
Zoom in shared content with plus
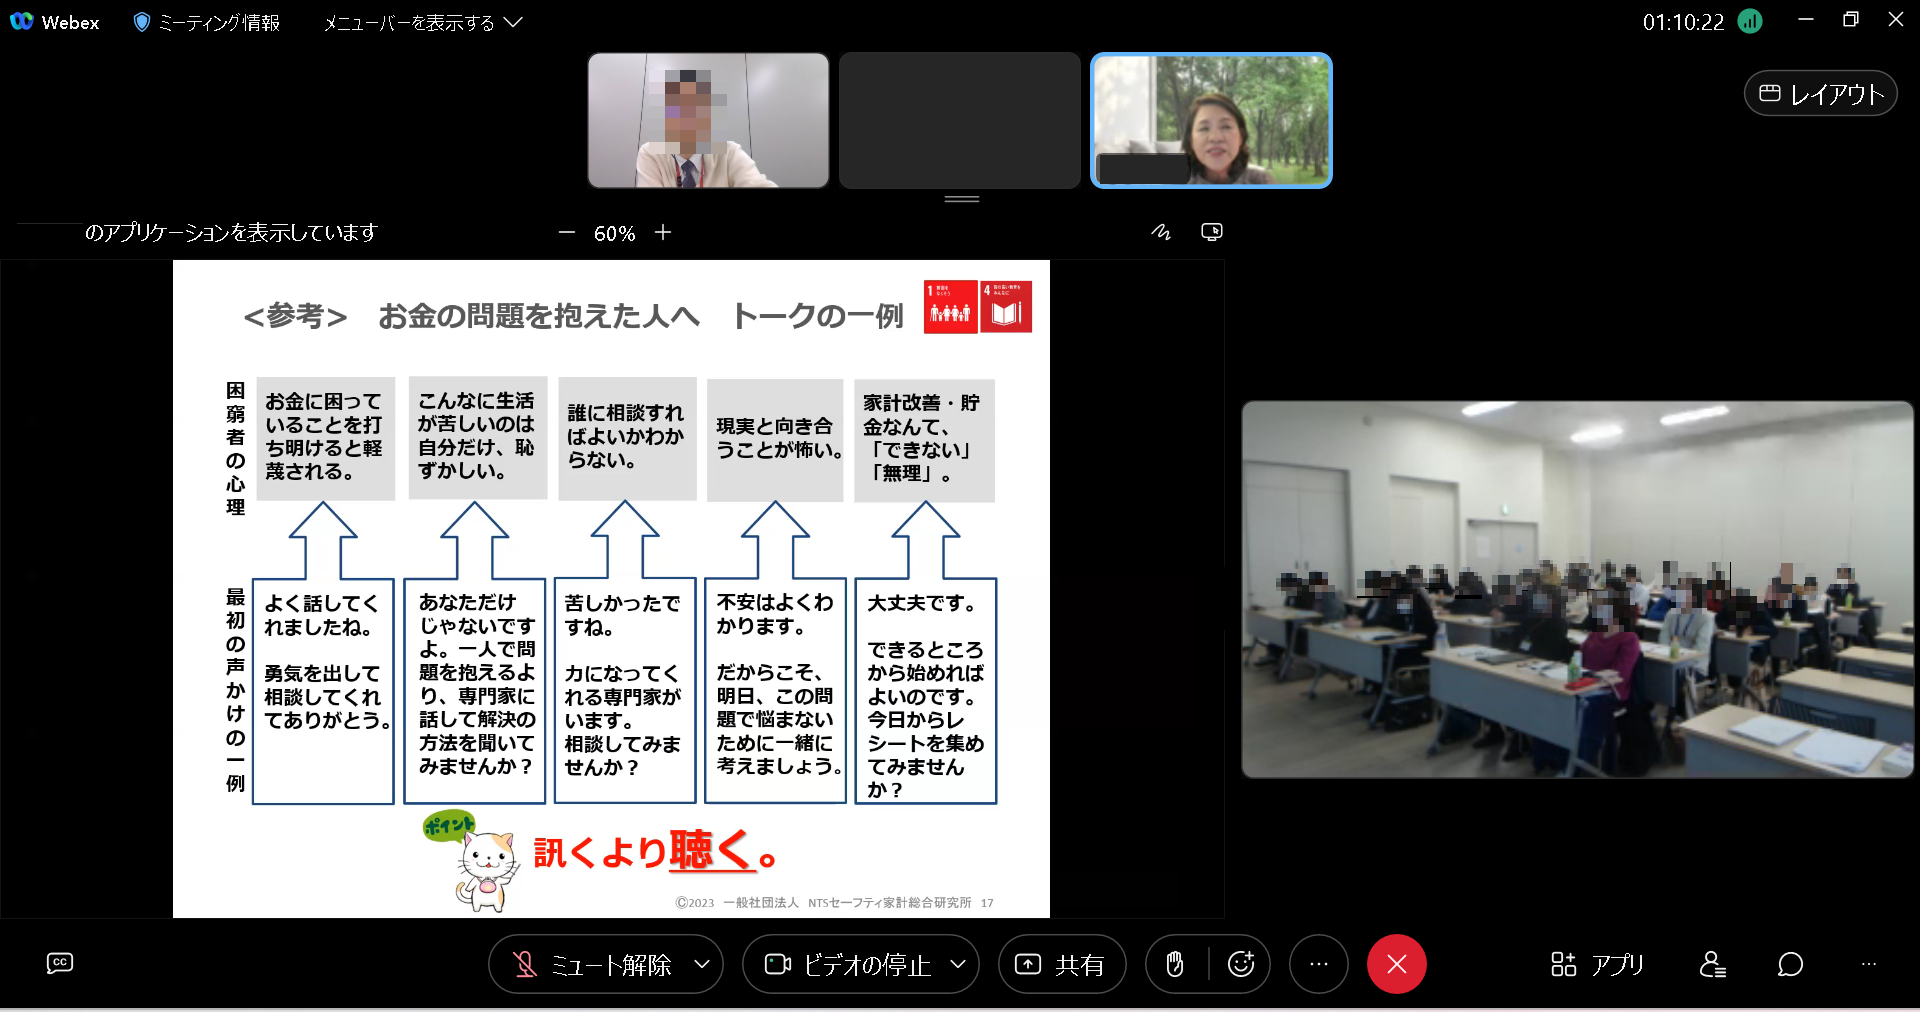click(x=663, y=232)
